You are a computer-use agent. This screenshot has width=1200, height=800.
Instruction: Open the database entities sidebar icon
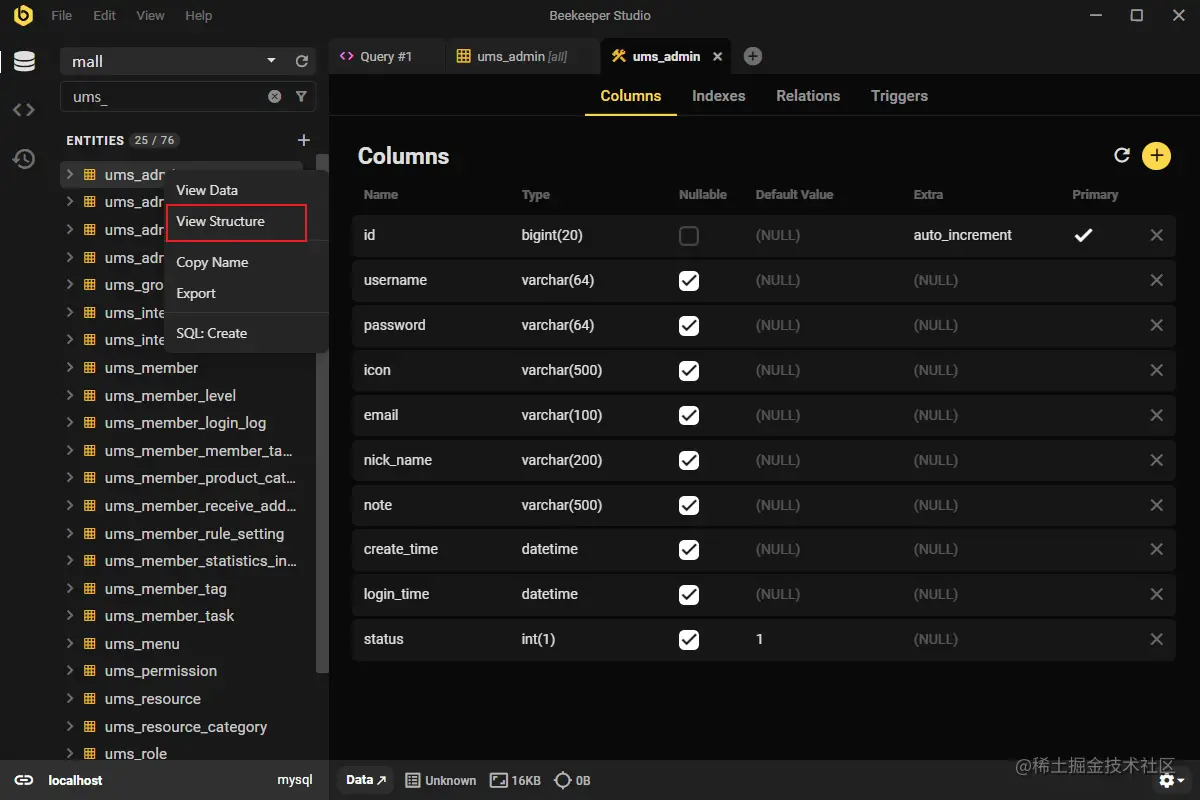(x=24, y=62)
